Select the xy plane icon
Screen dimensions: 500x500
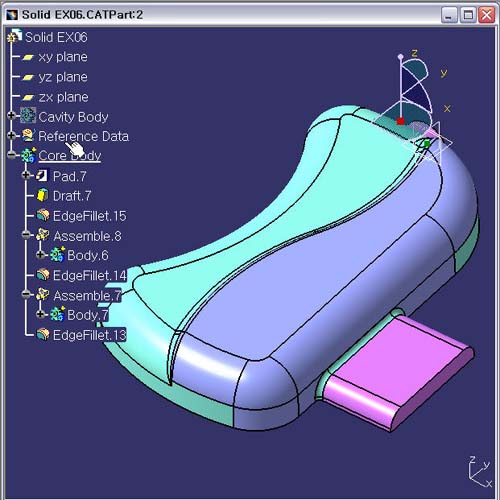[28, 57]
